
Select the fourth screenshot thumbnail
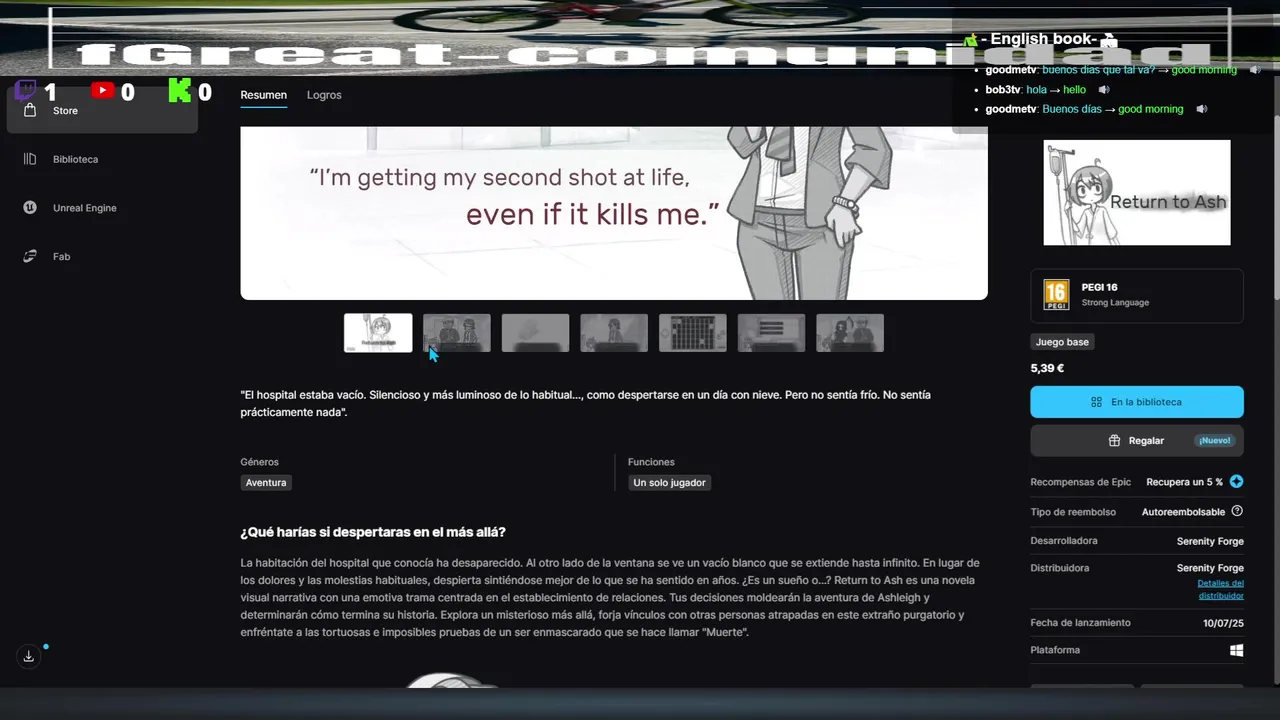pyautogui.click(x=614, y=333)
